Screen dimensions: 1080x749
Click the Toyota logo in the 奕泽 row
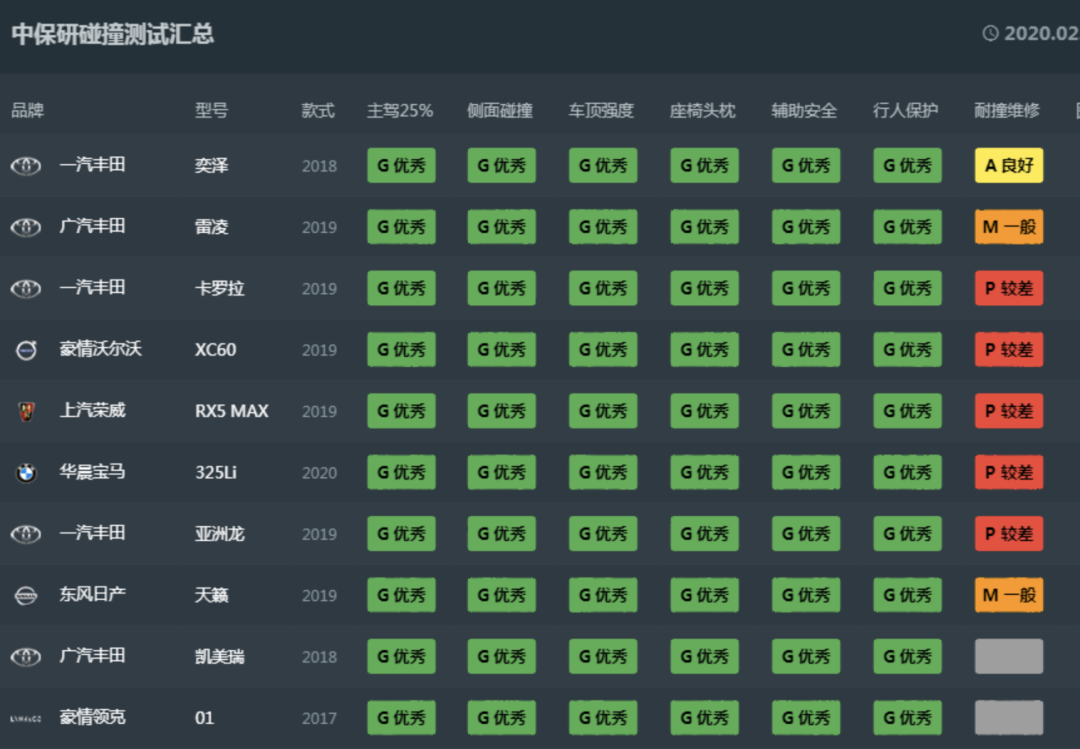[x=26, y=166]
